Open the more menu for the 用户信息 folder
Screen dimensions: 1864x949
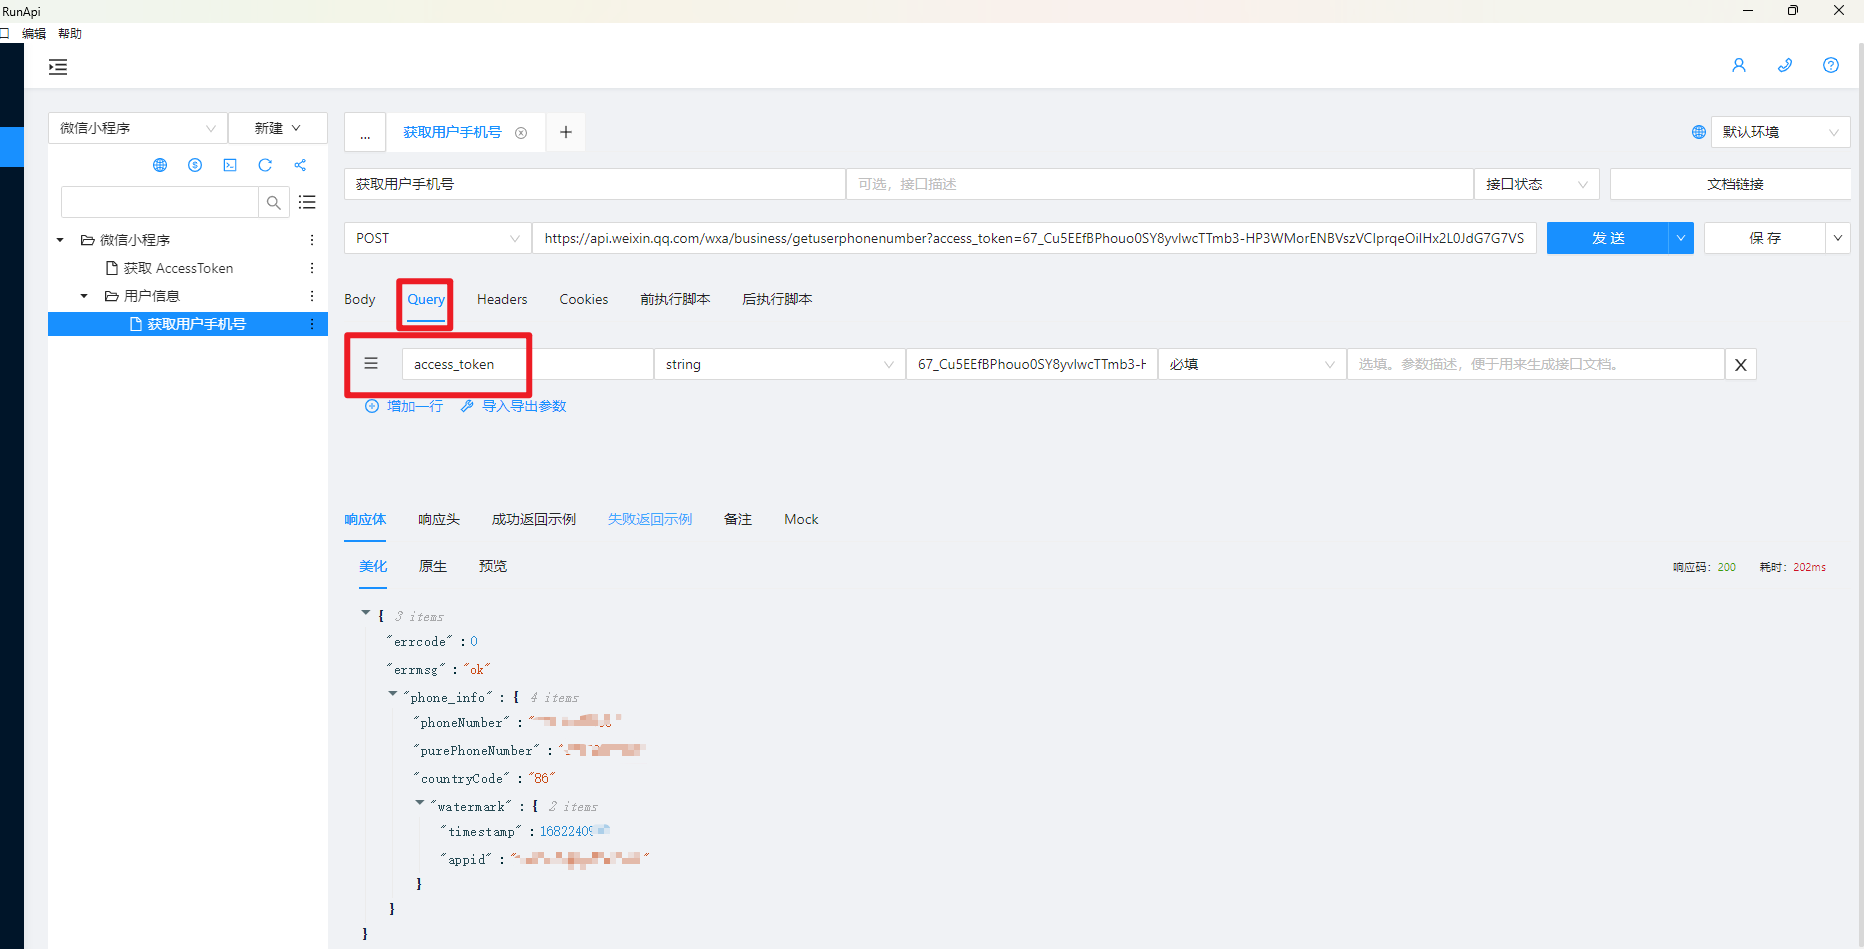312,296
